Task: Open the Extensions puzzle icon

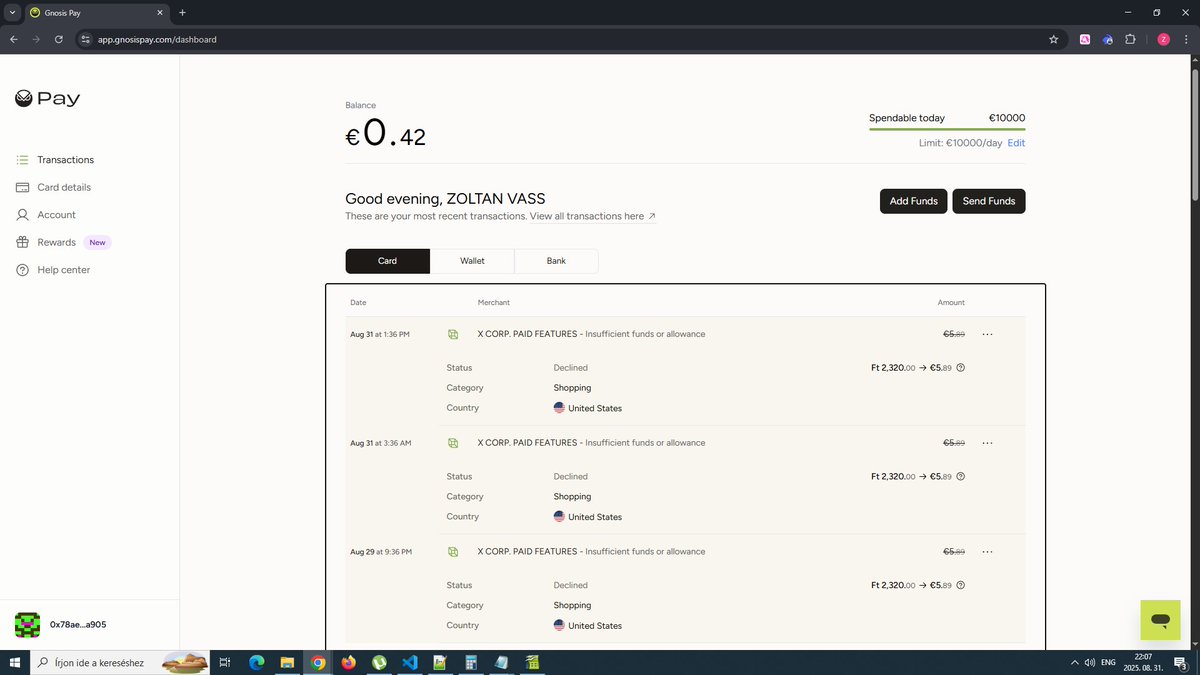Action: 1130,39
